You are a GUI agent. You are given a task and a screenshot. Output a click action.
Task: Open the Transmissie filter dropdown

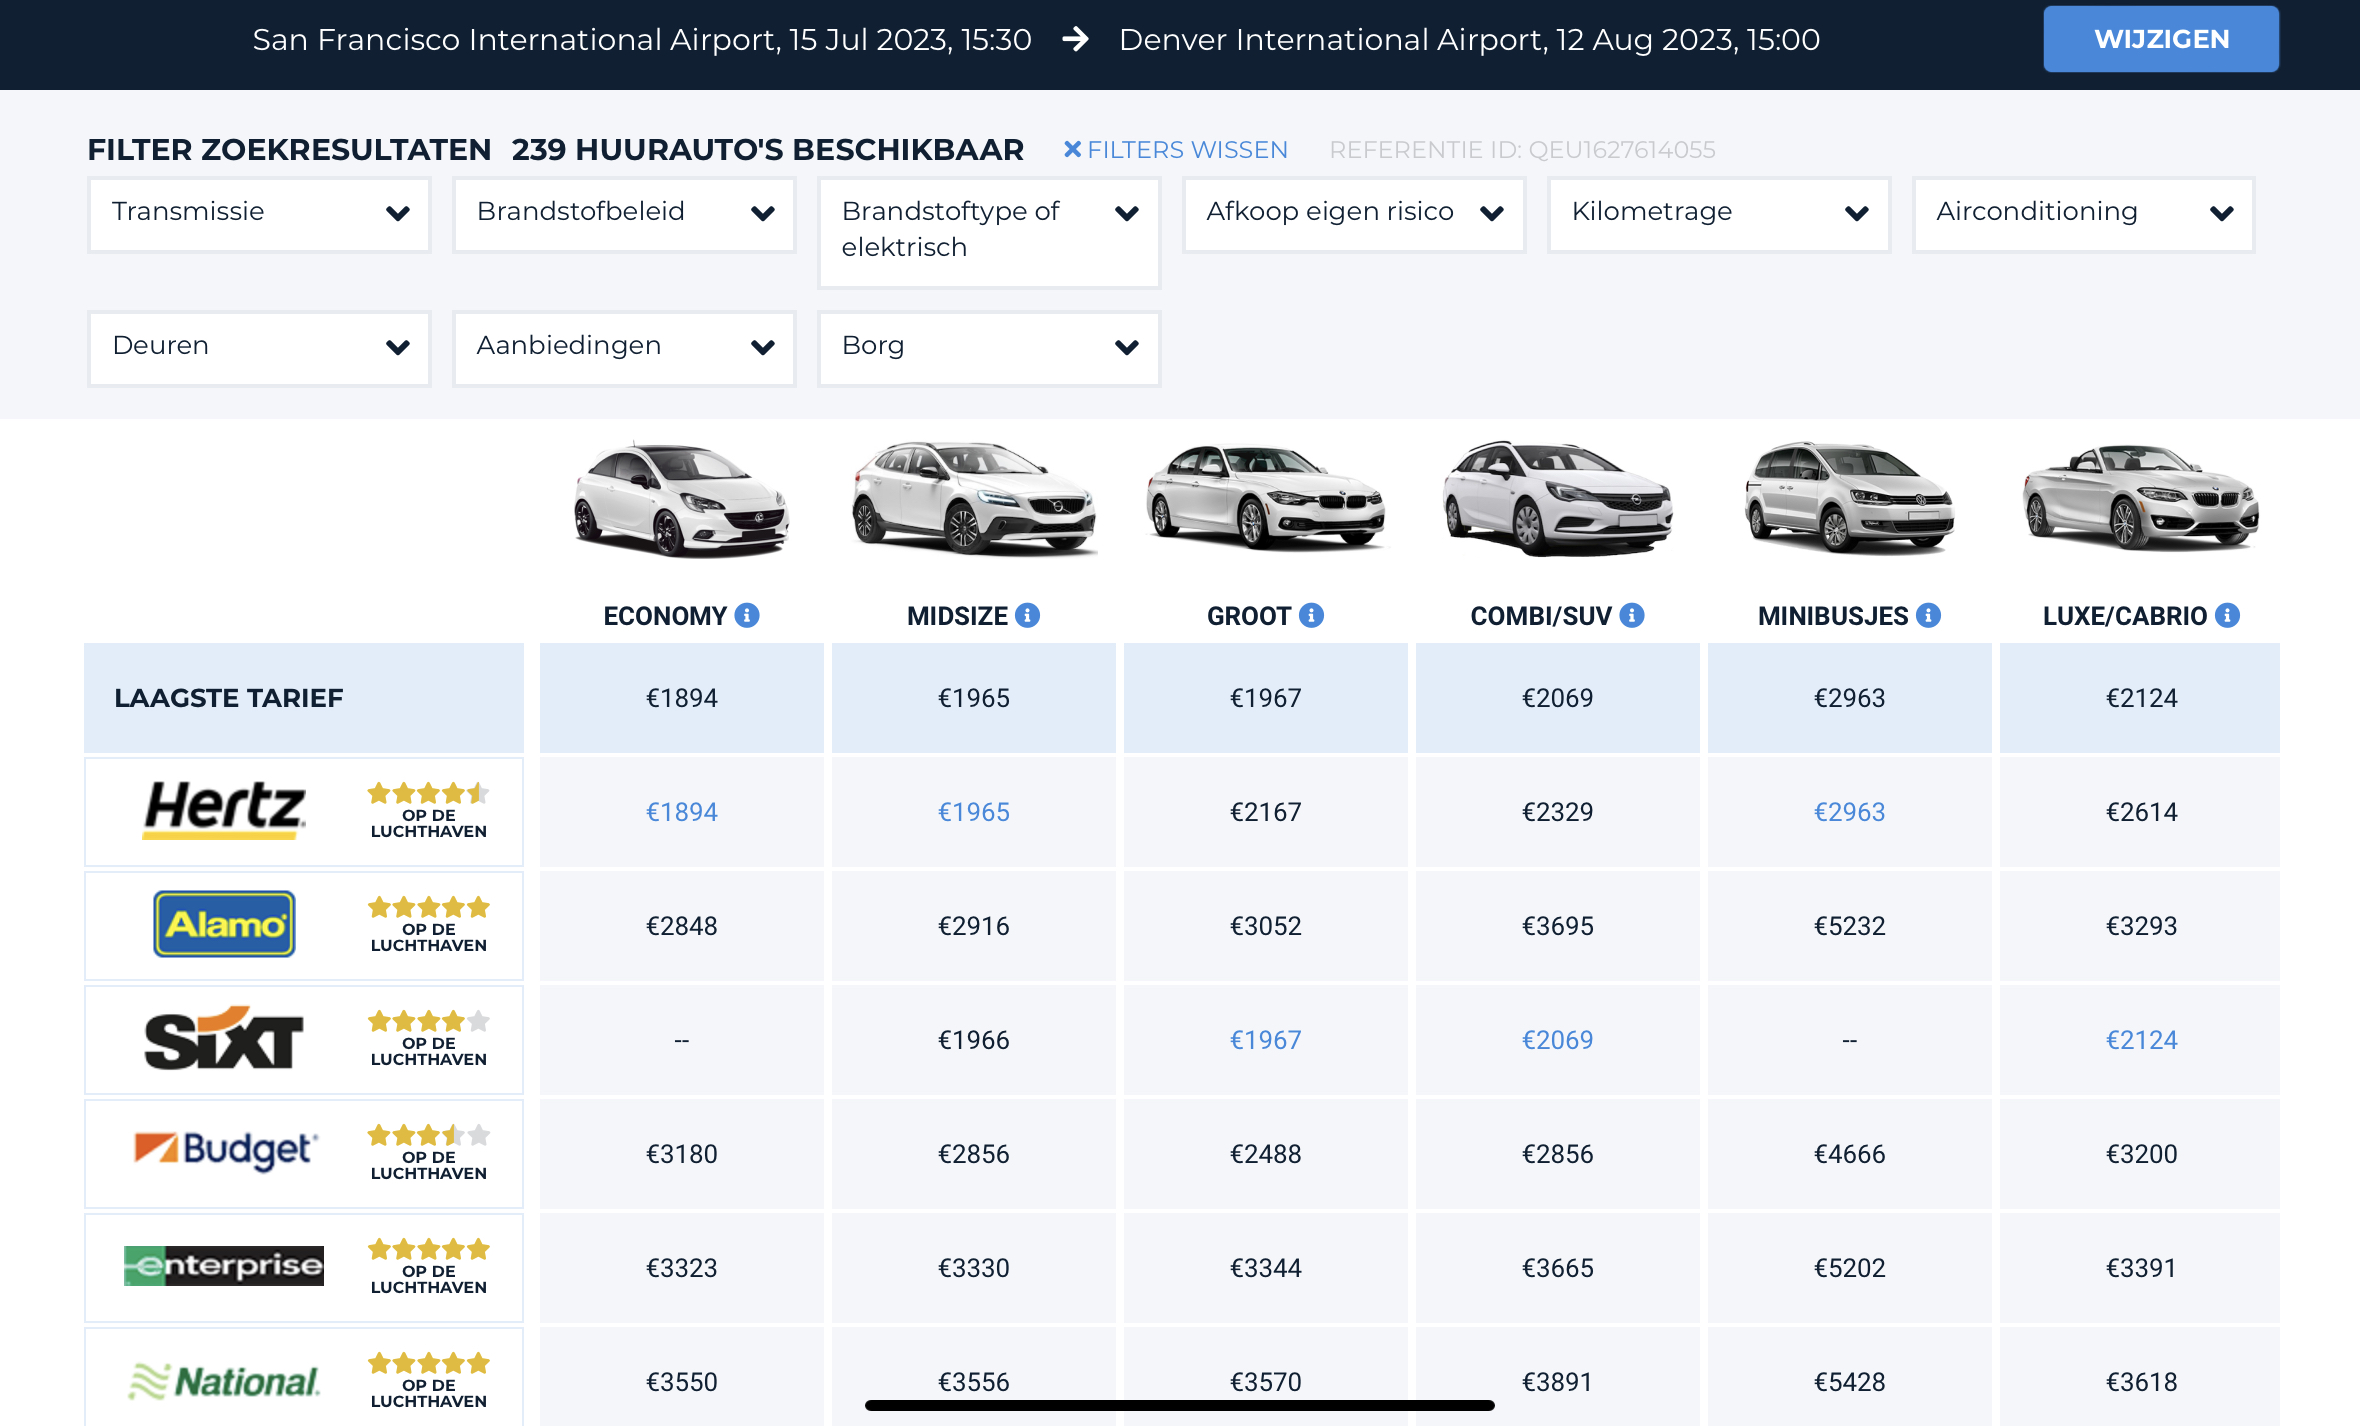[259, 213]
